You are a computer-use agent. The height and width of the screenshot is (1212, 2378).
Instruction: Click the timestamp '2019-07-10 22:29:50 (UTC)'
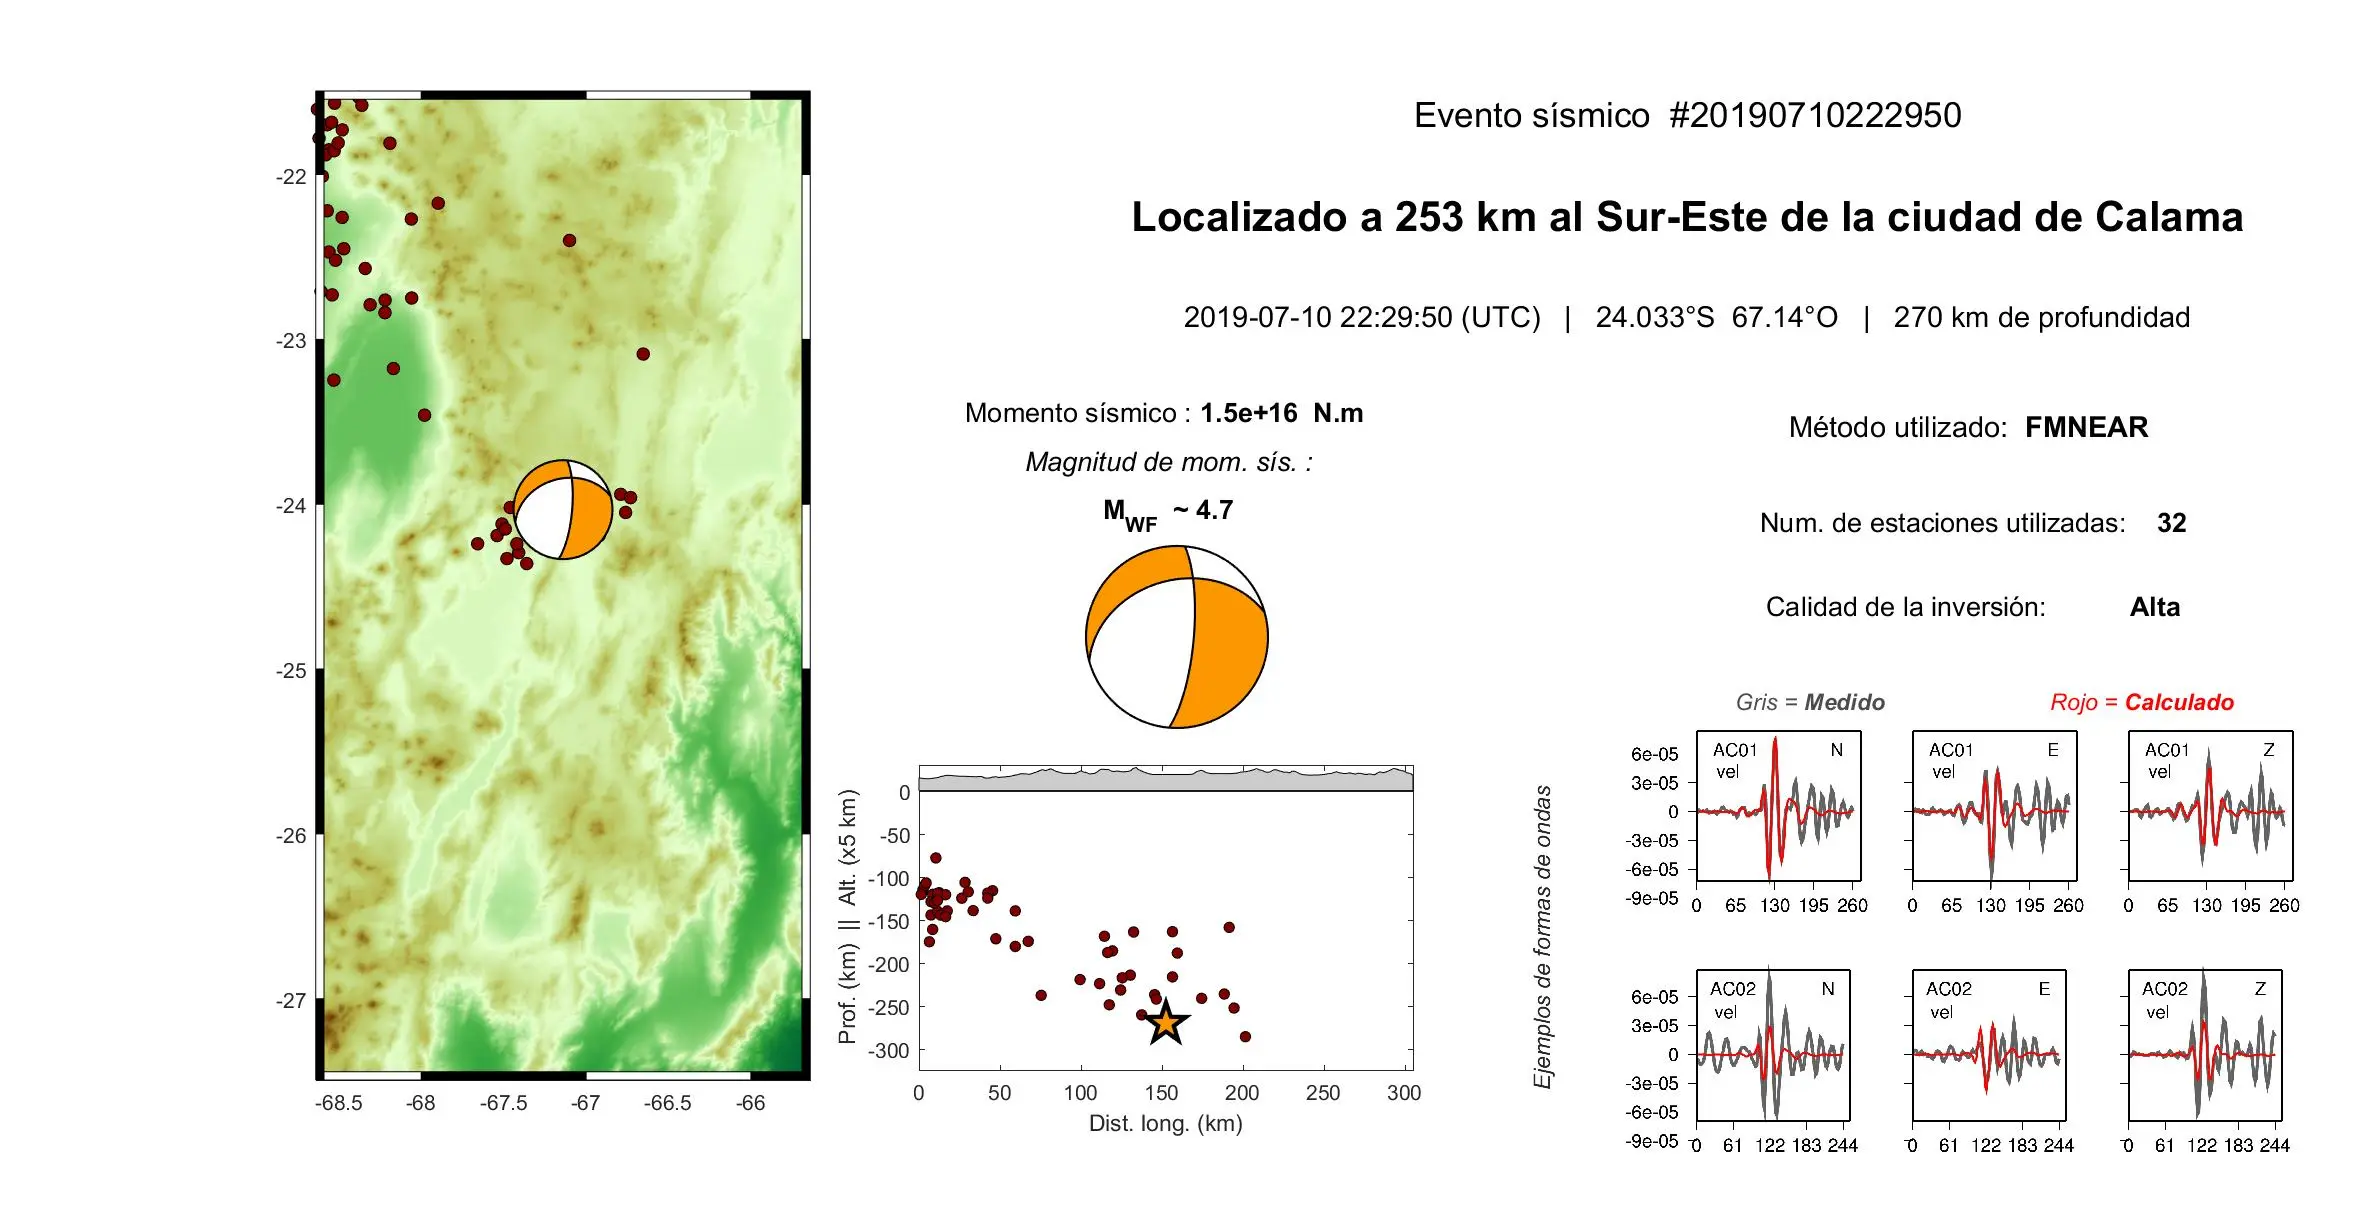pos(1362,318)
